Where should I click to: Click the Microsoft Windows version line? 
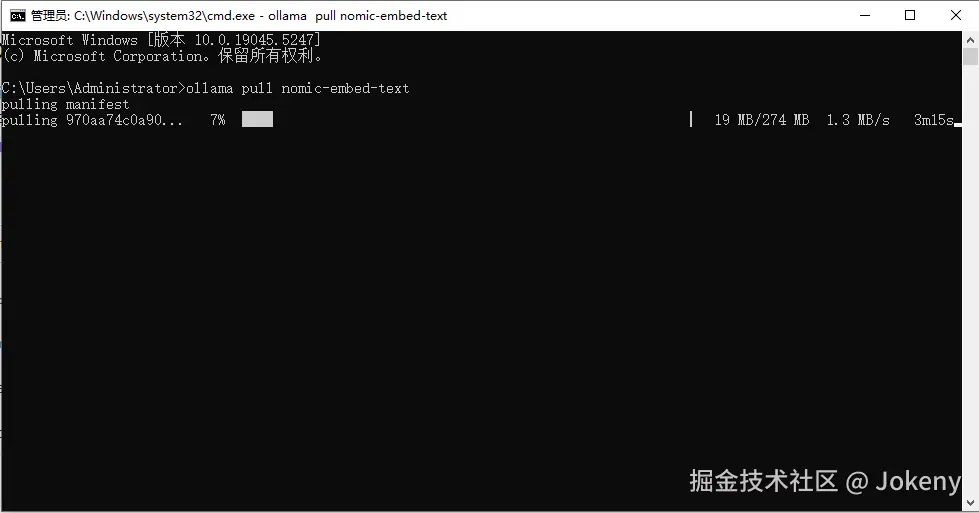coord(161,40)
